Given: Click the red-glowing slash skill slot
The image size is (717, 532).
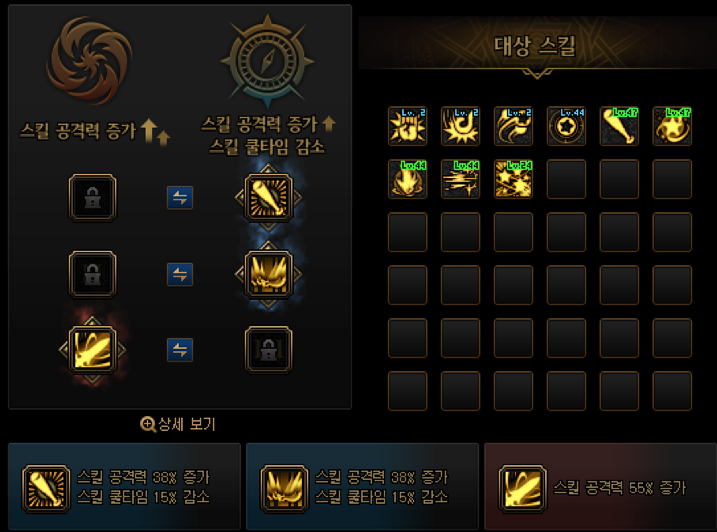Looking at the screenshot, I should point(92,350).
